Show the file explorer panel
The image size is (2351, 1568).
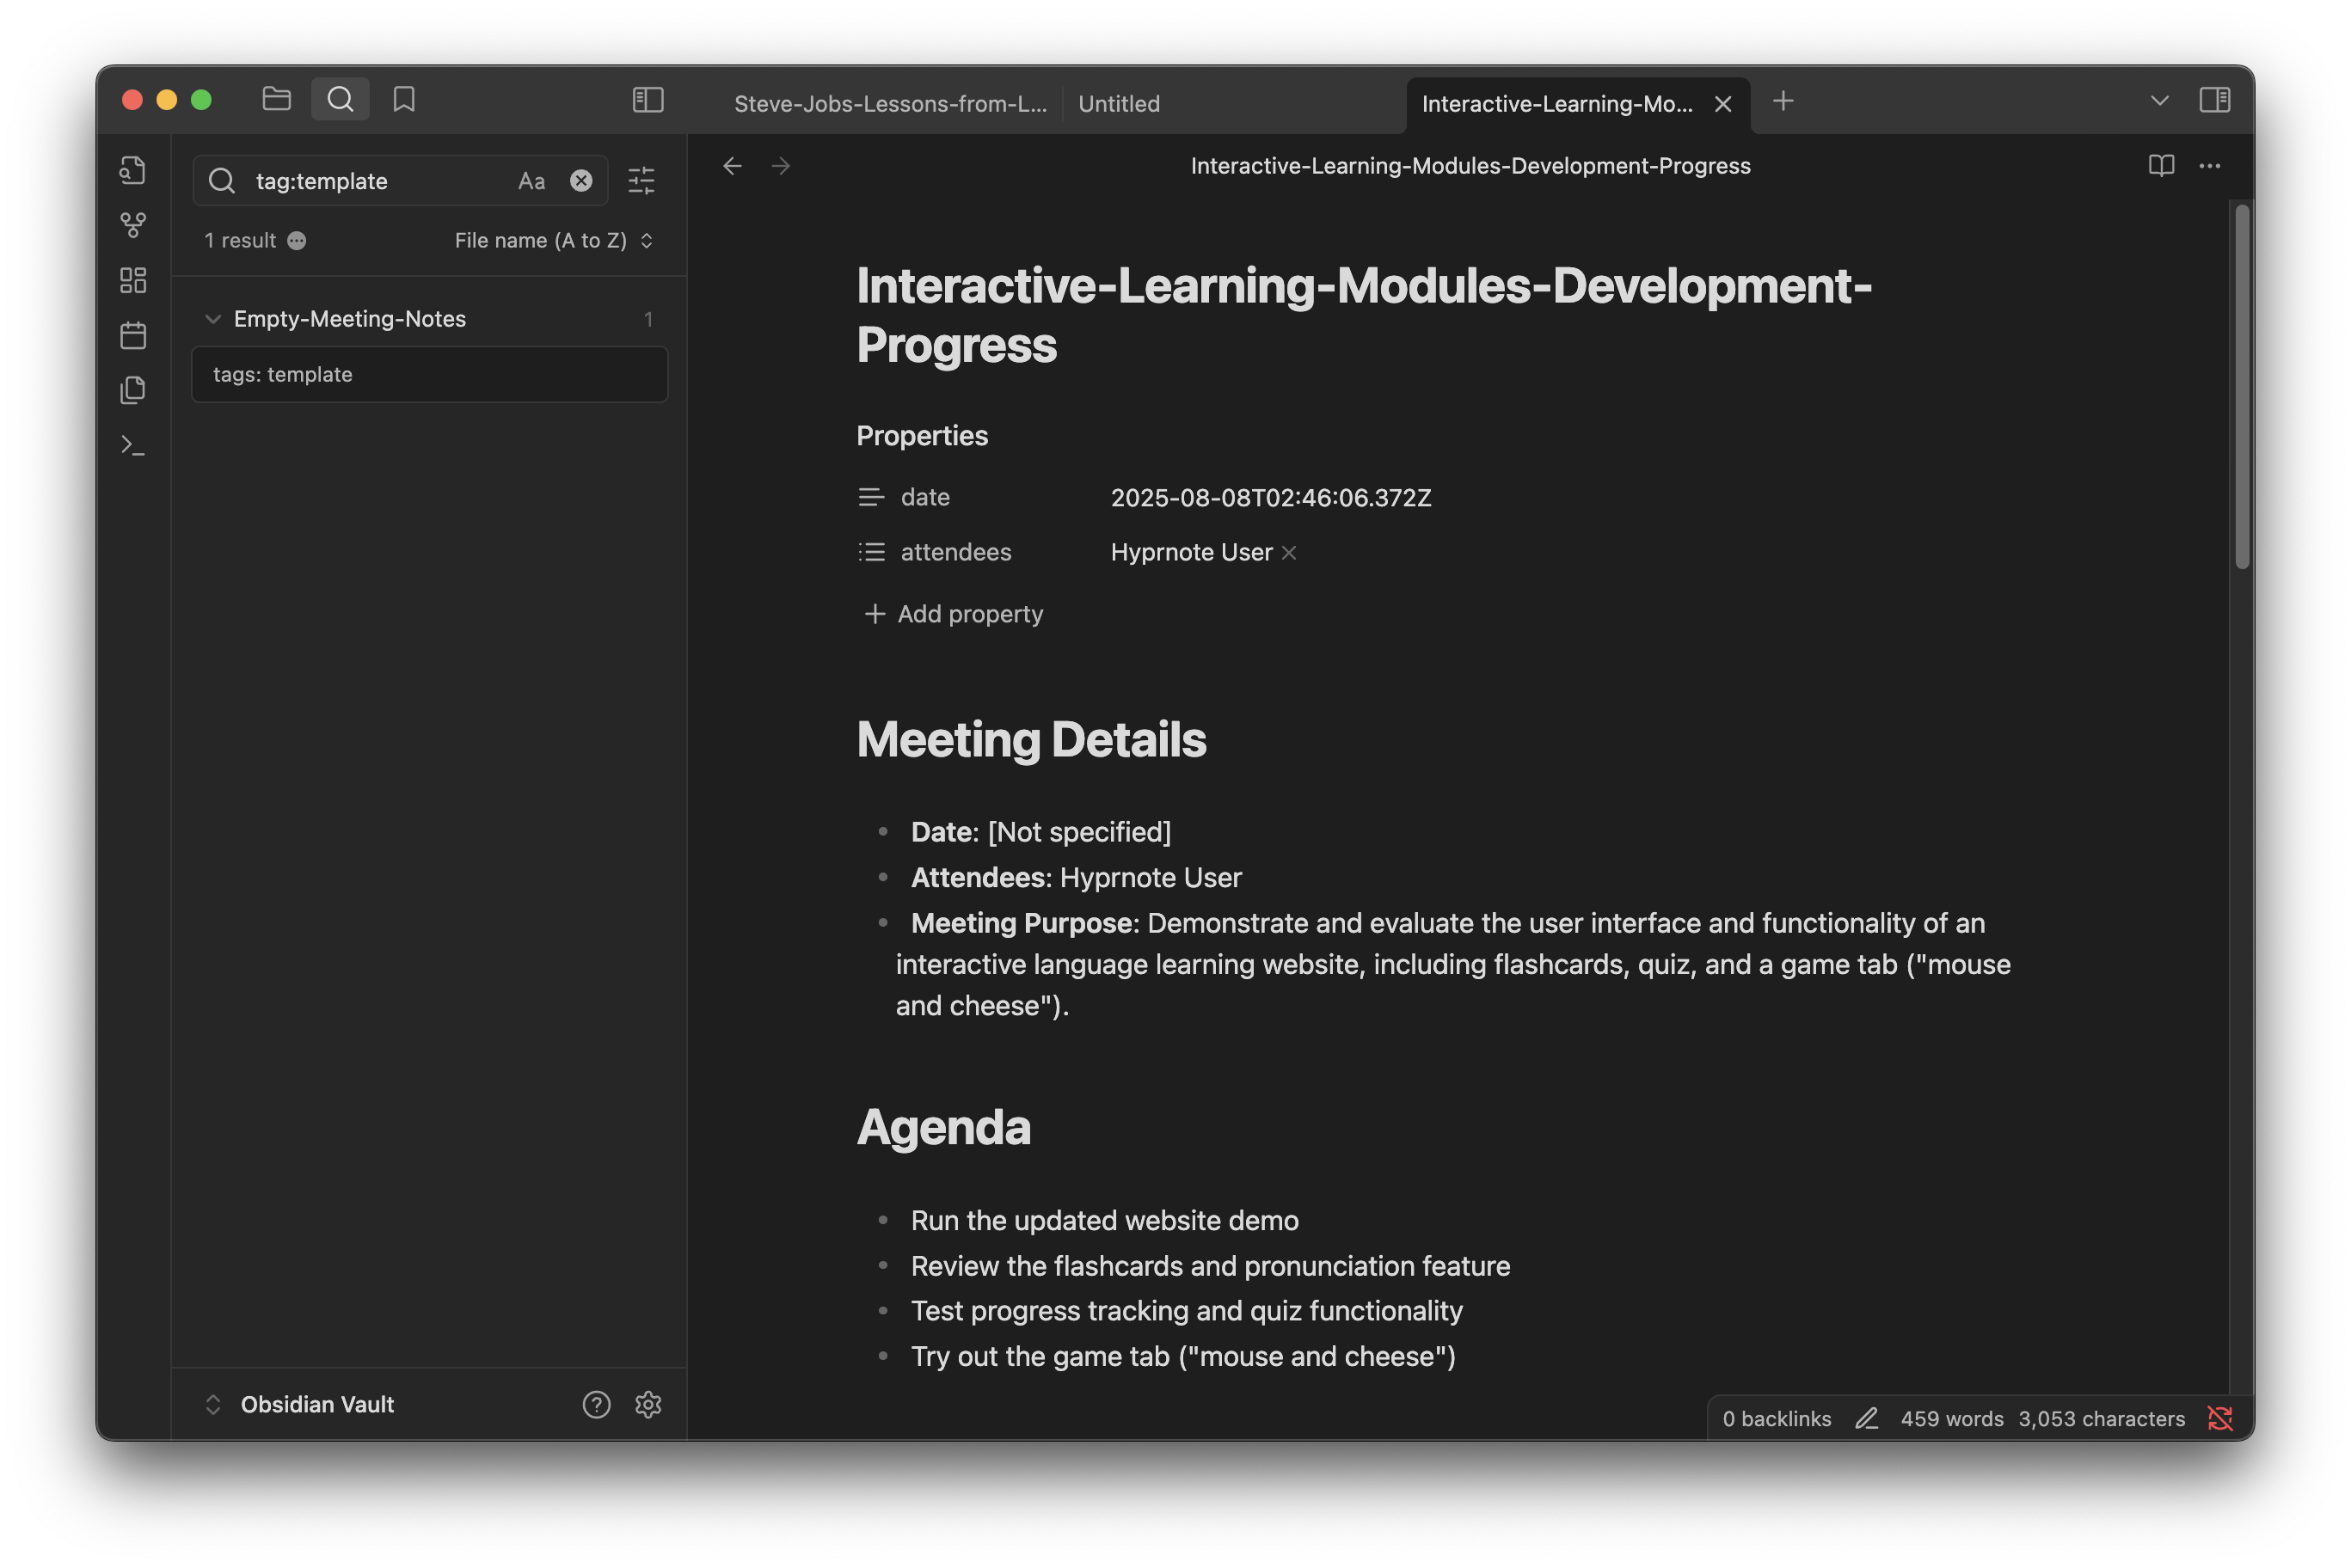pos(276,99)
